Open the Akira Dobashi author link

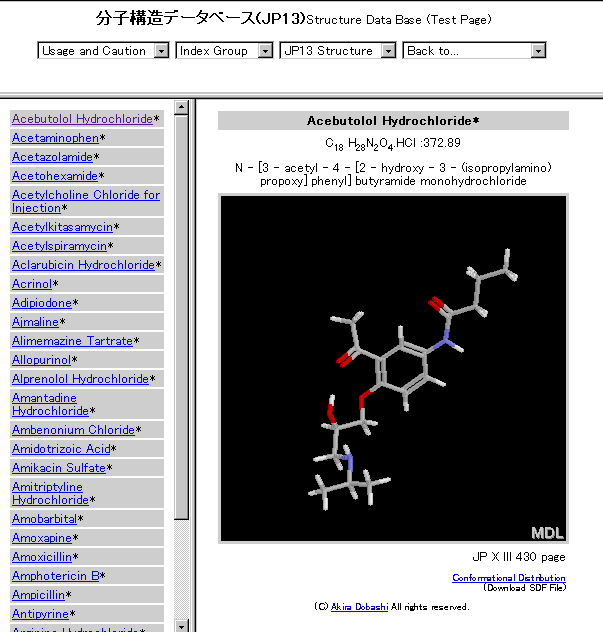359,607
